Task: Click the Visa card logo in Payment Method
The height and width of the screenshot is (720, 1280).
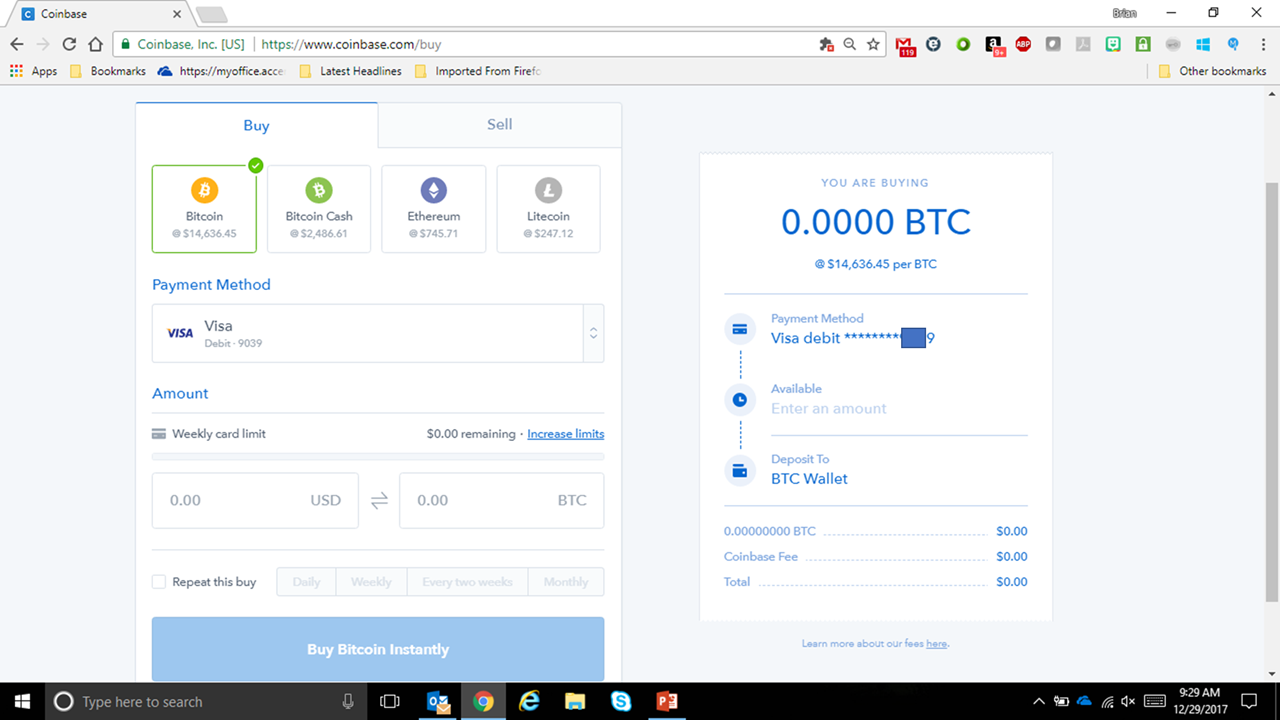Action: [180, 333]
